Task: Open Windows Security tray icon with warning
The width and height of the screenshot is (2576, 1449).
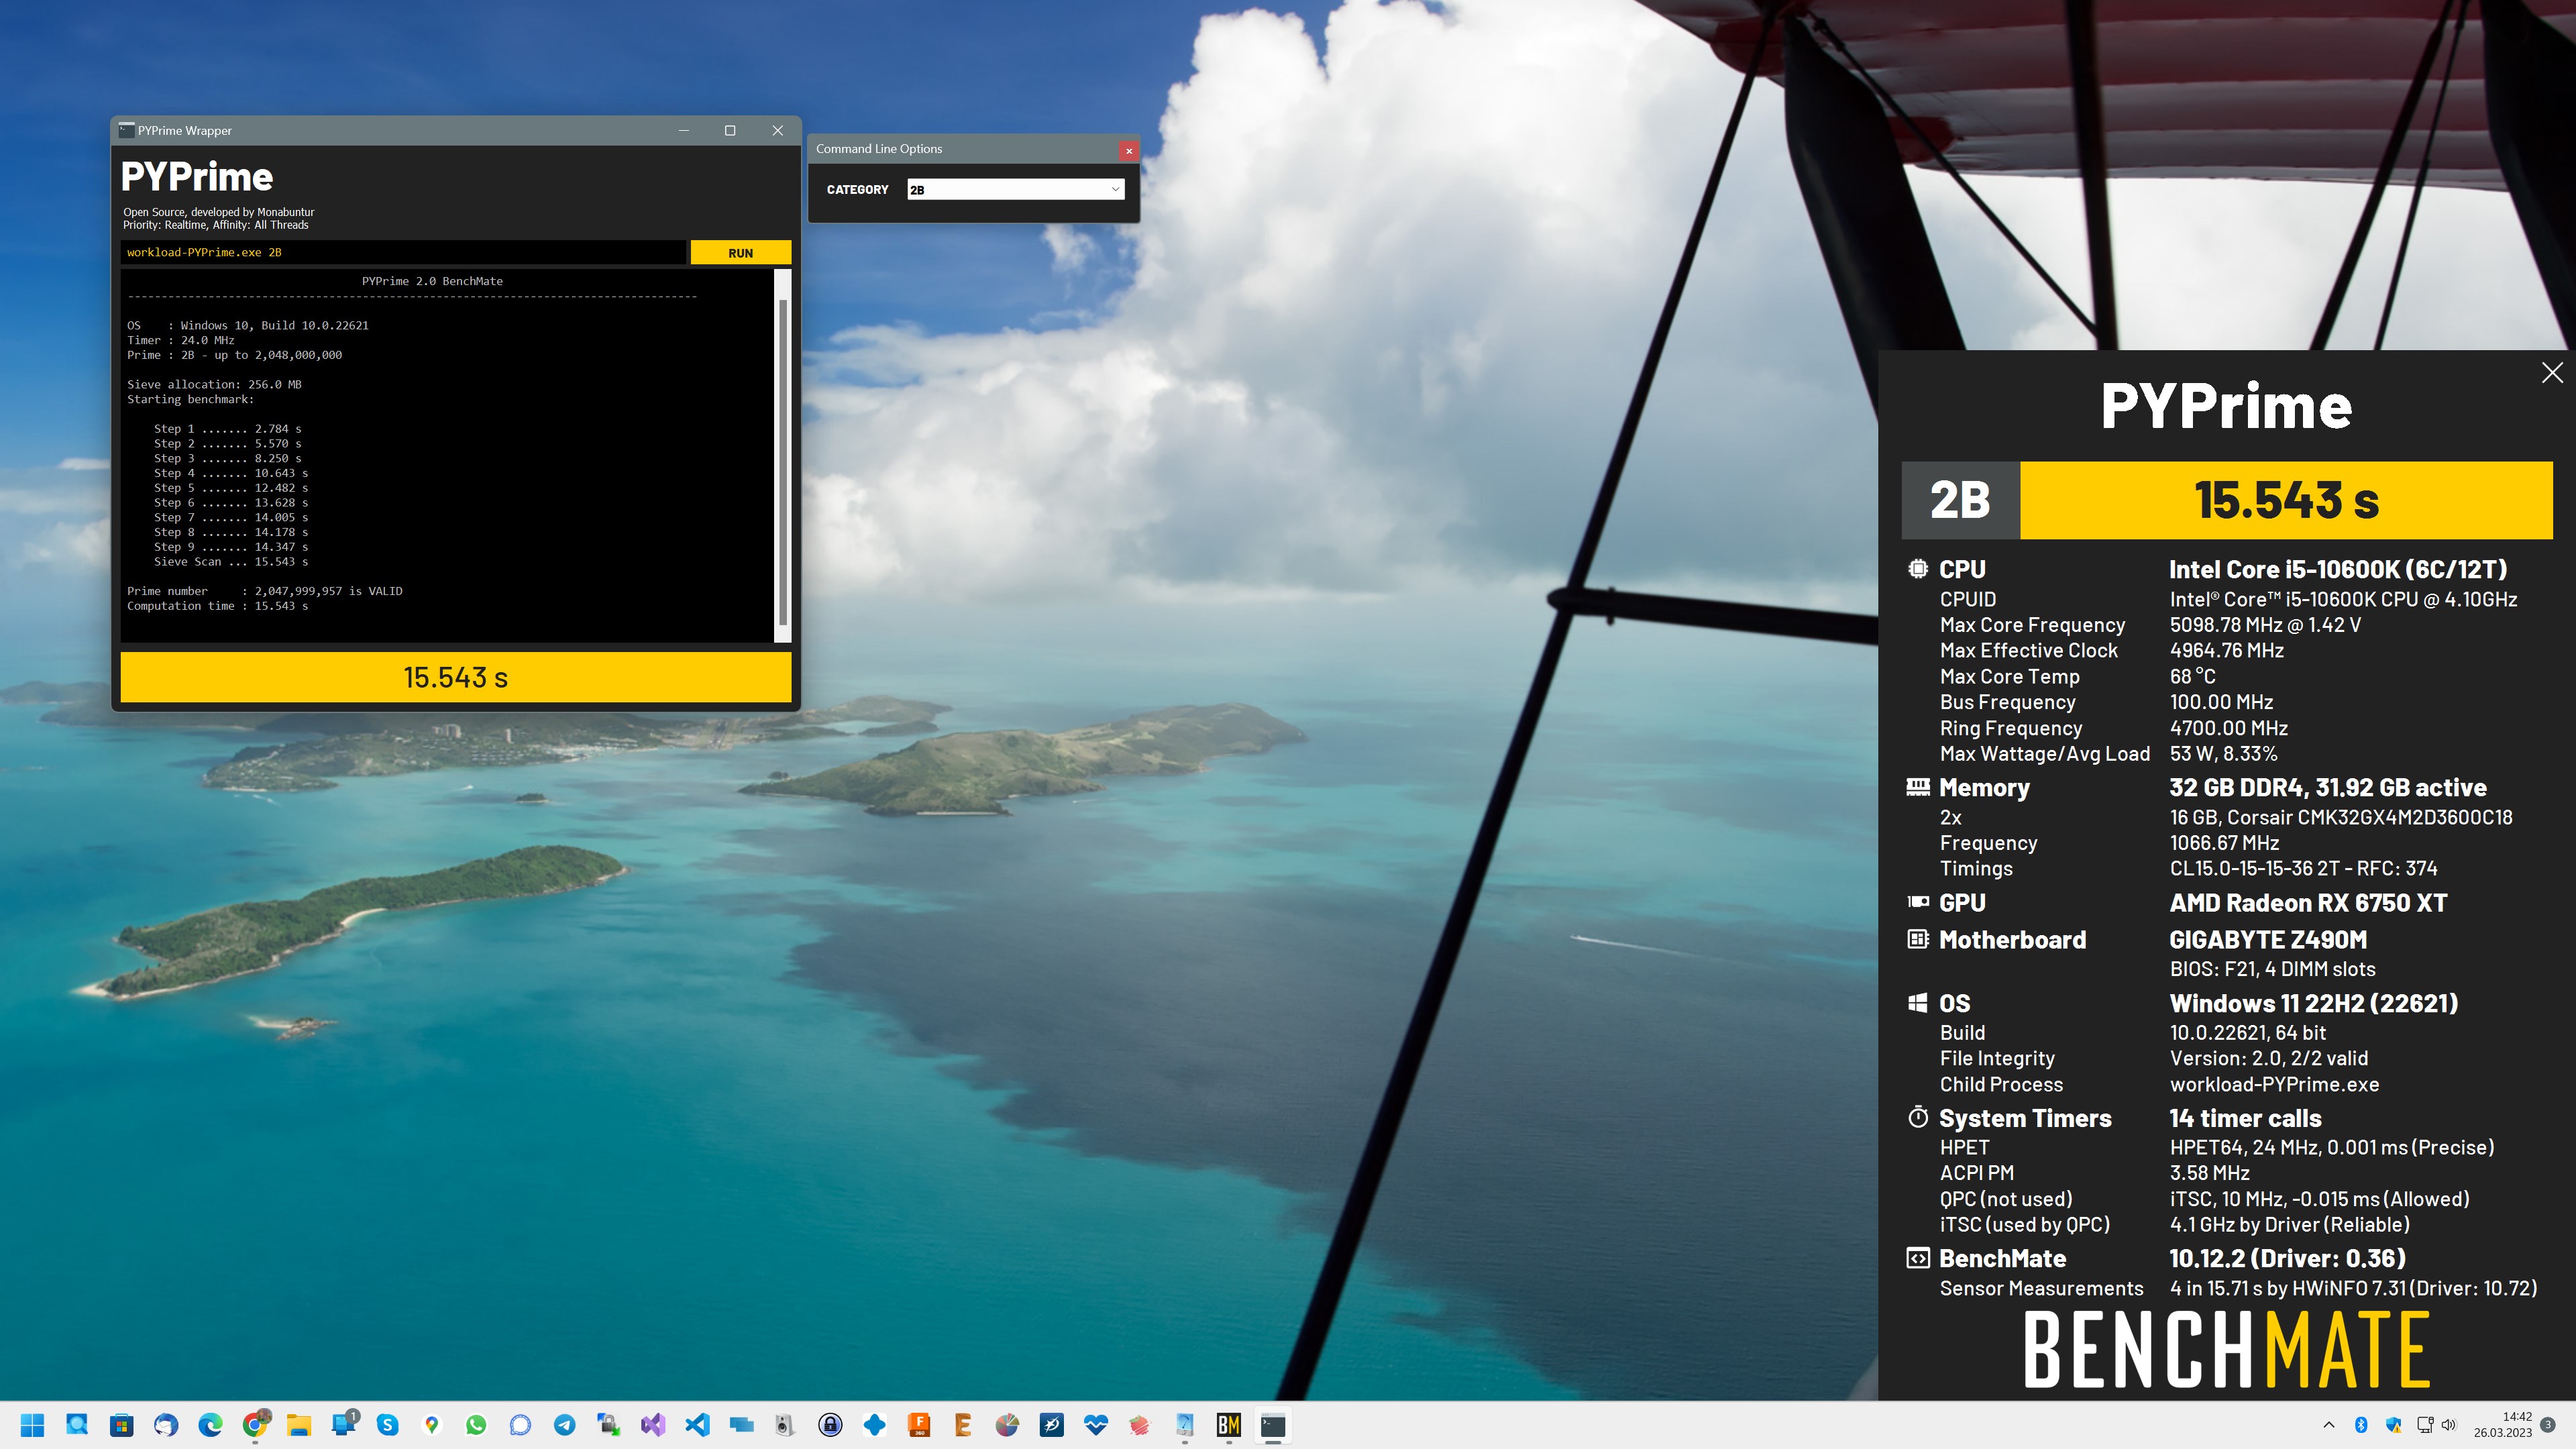Action: [x=2393, y=1425]
